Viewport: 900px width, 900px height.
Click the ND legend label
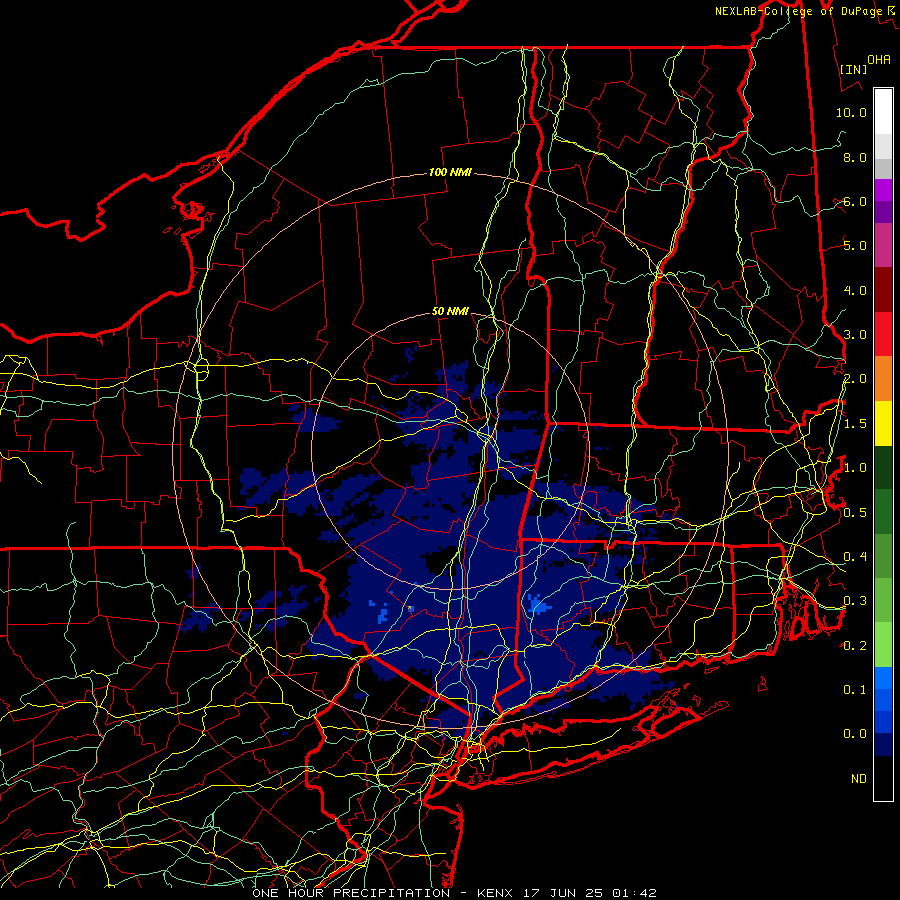tap(859, 779)
